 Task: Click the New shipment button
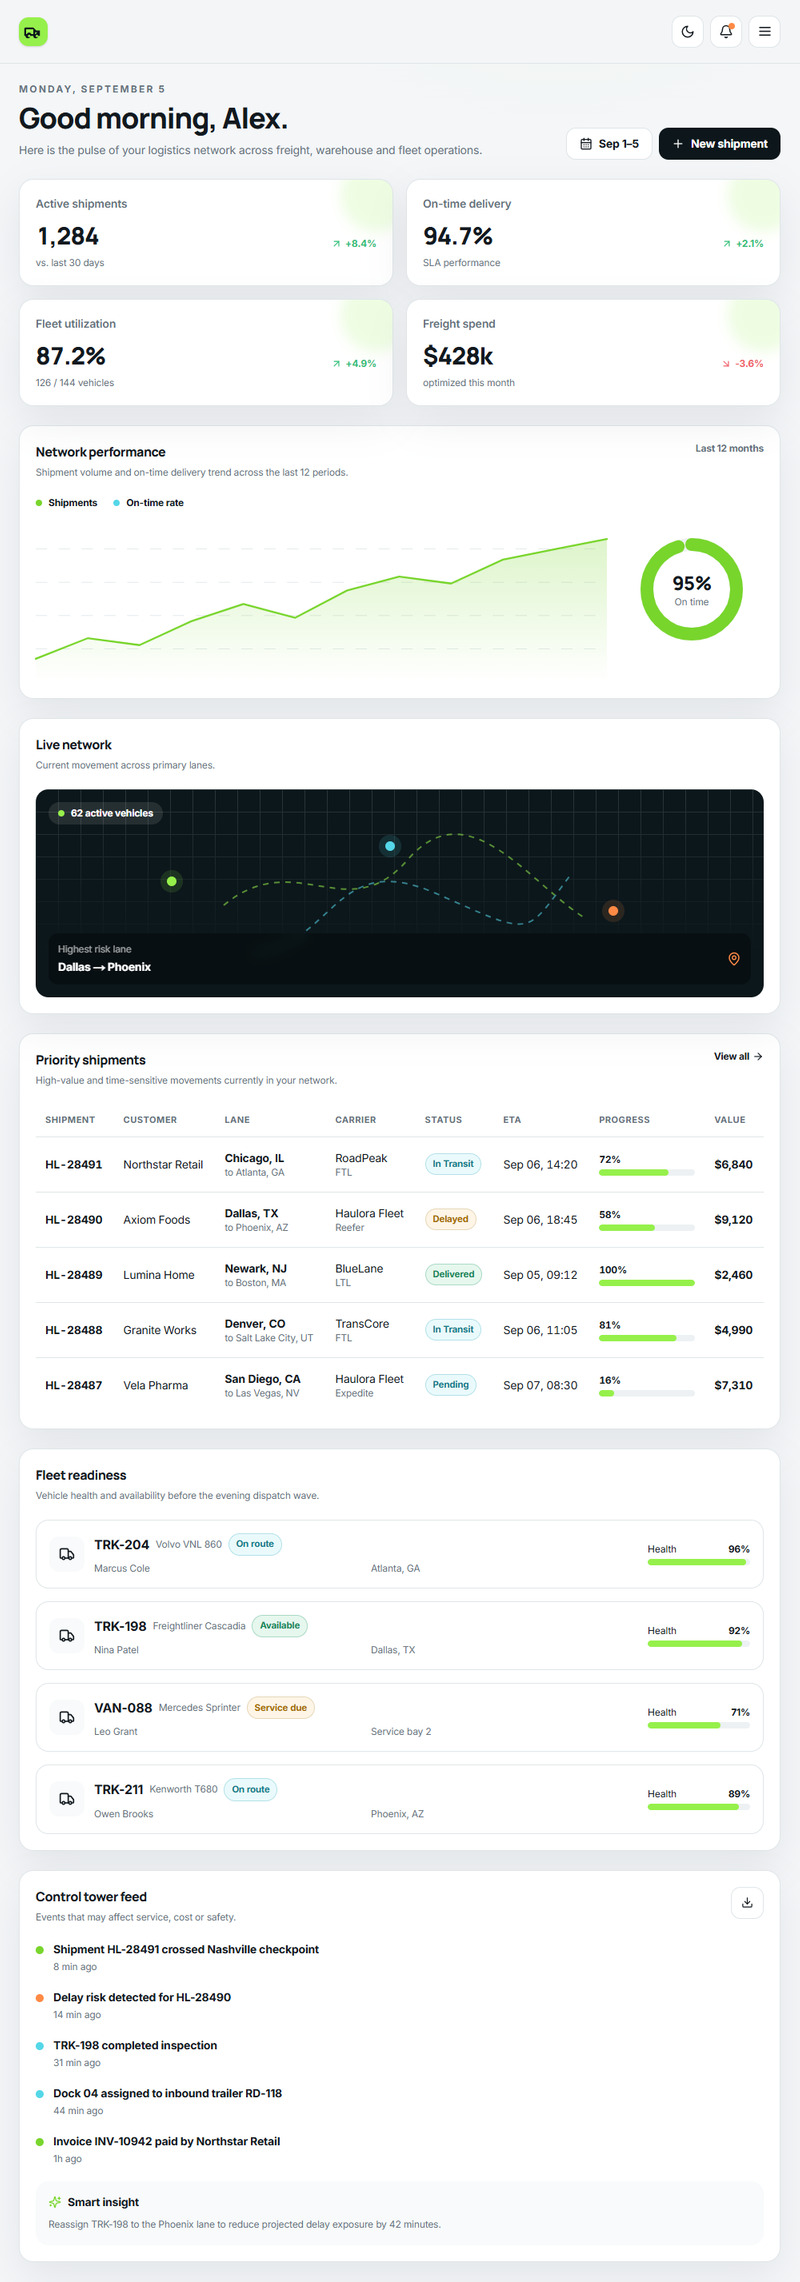(x=720, y=144)
